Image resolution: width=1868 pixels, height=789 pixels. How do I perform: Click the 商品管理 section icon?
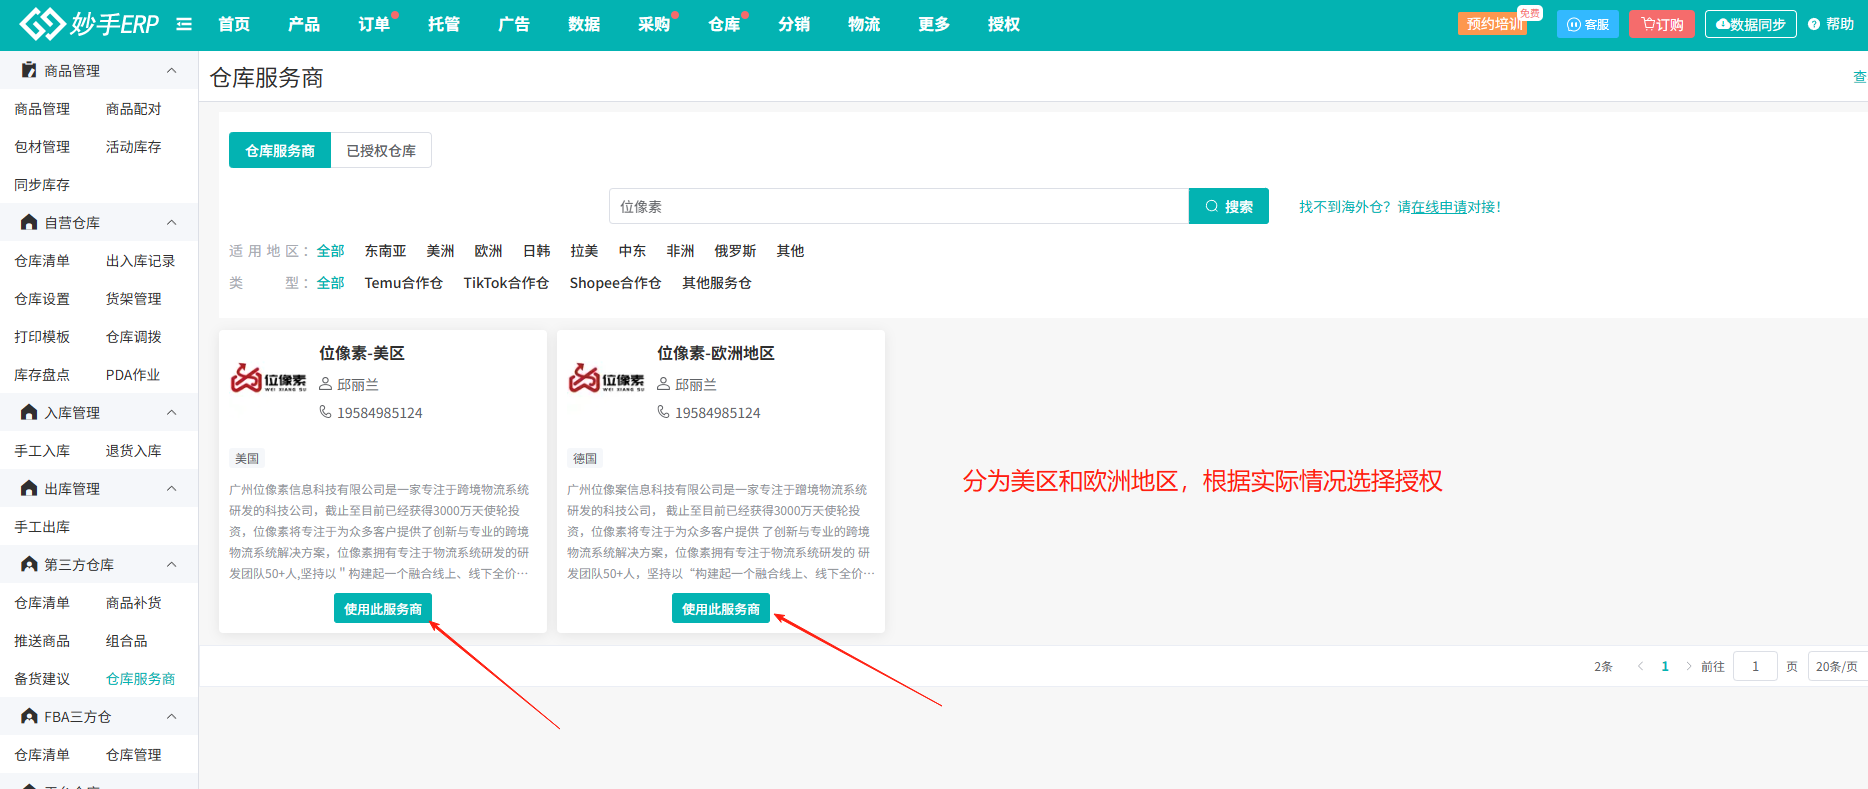coord(29,70)
